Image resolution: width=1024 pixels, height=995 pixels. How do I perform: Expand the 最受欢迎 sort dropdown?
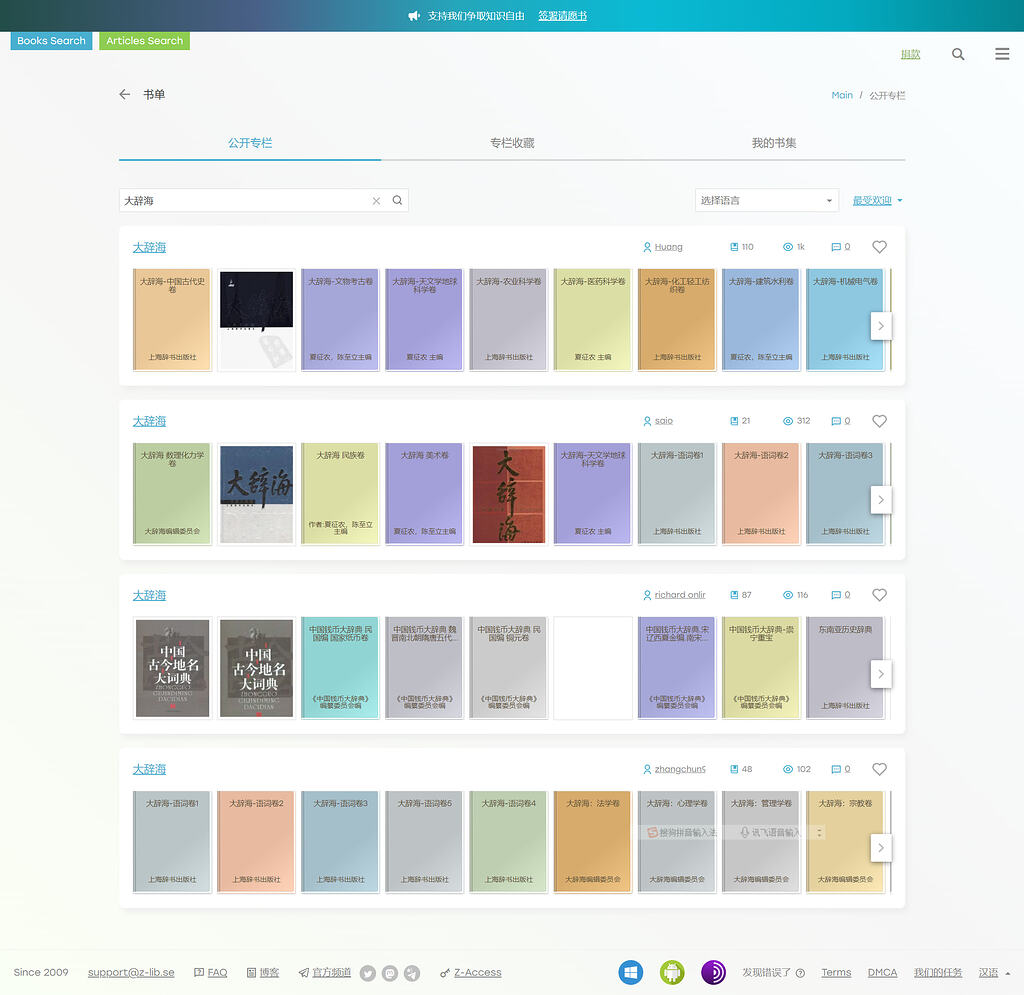[877, 201]
